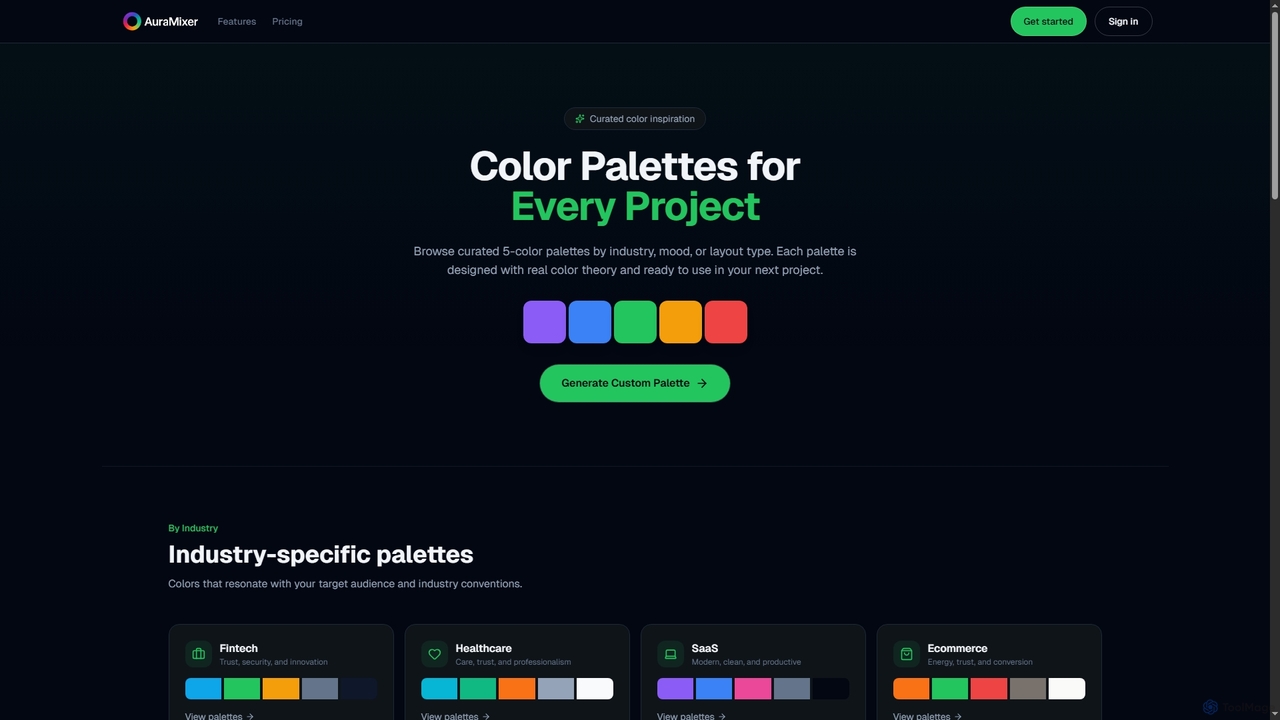Pick the light gray swatch in Healthcare card

pos(556,688)
